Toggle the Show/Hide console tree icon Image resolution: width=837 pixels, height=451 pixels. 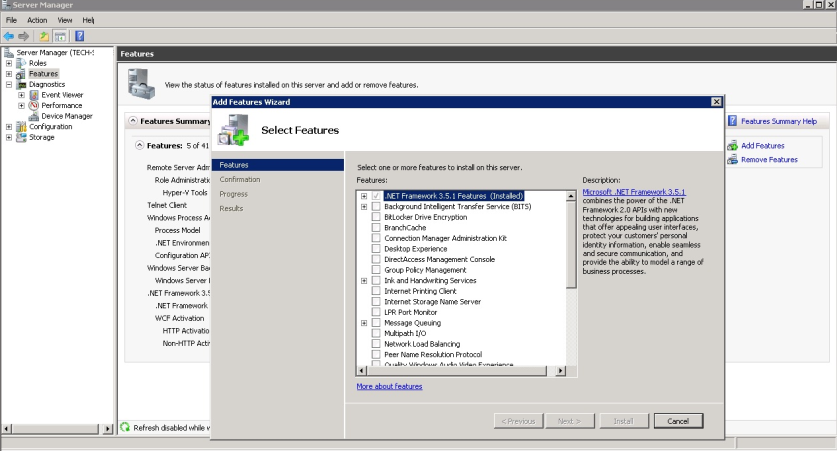point(60,36)
